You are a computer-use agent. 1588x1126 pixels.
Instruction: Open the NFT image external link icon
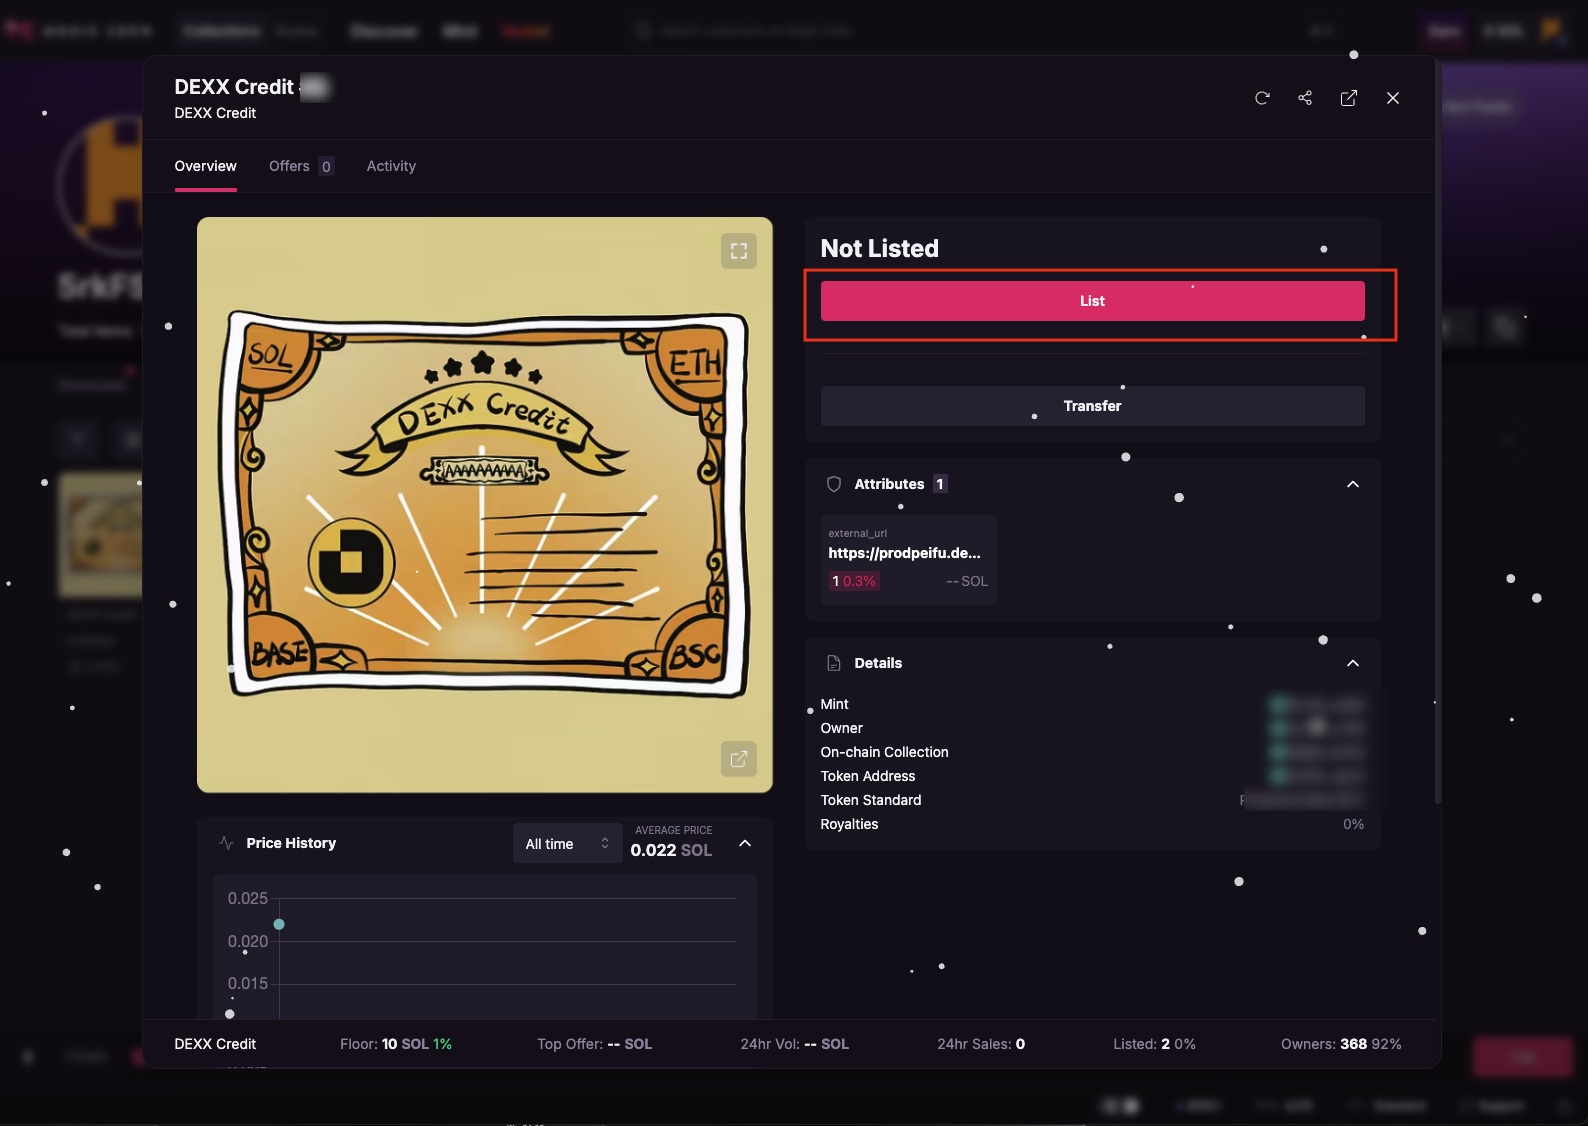click(x=739, y=759)
